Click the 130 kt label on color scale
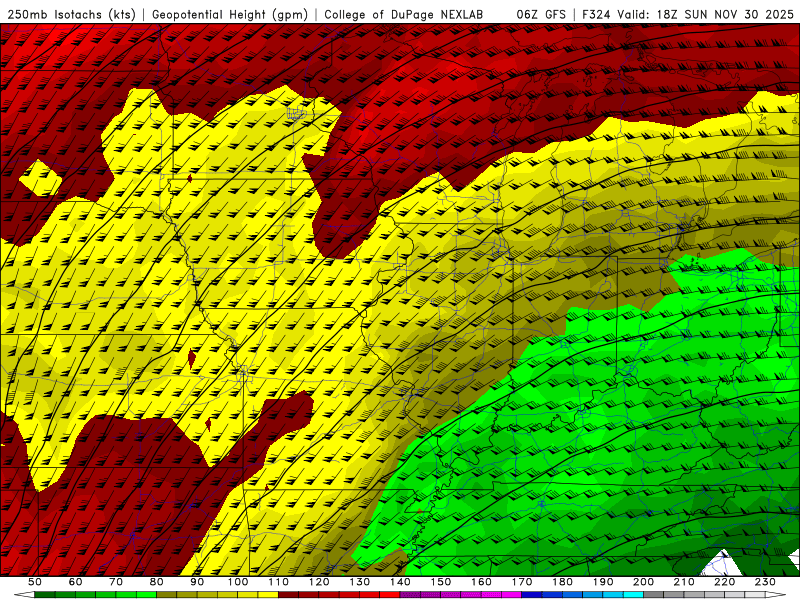 pos(360,582)
